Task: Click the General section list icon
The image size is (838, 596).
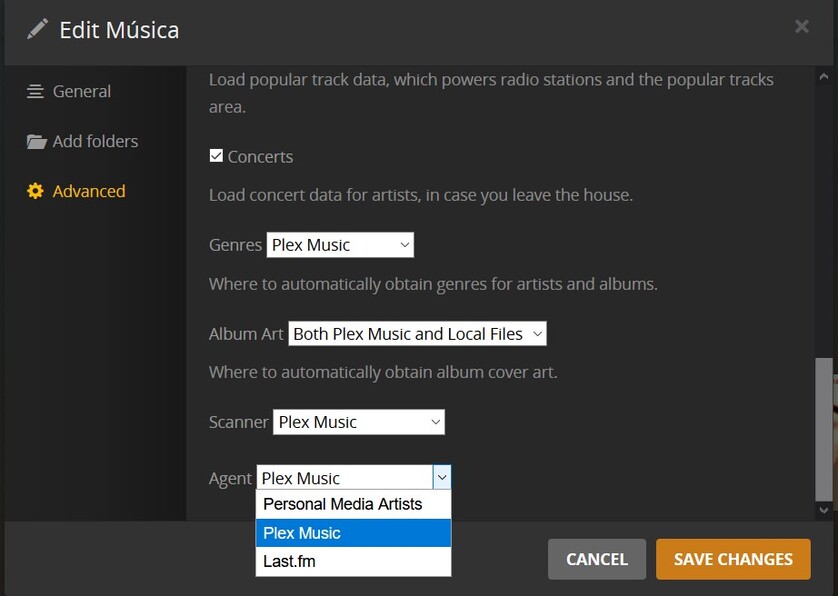Action: [36, 91]
